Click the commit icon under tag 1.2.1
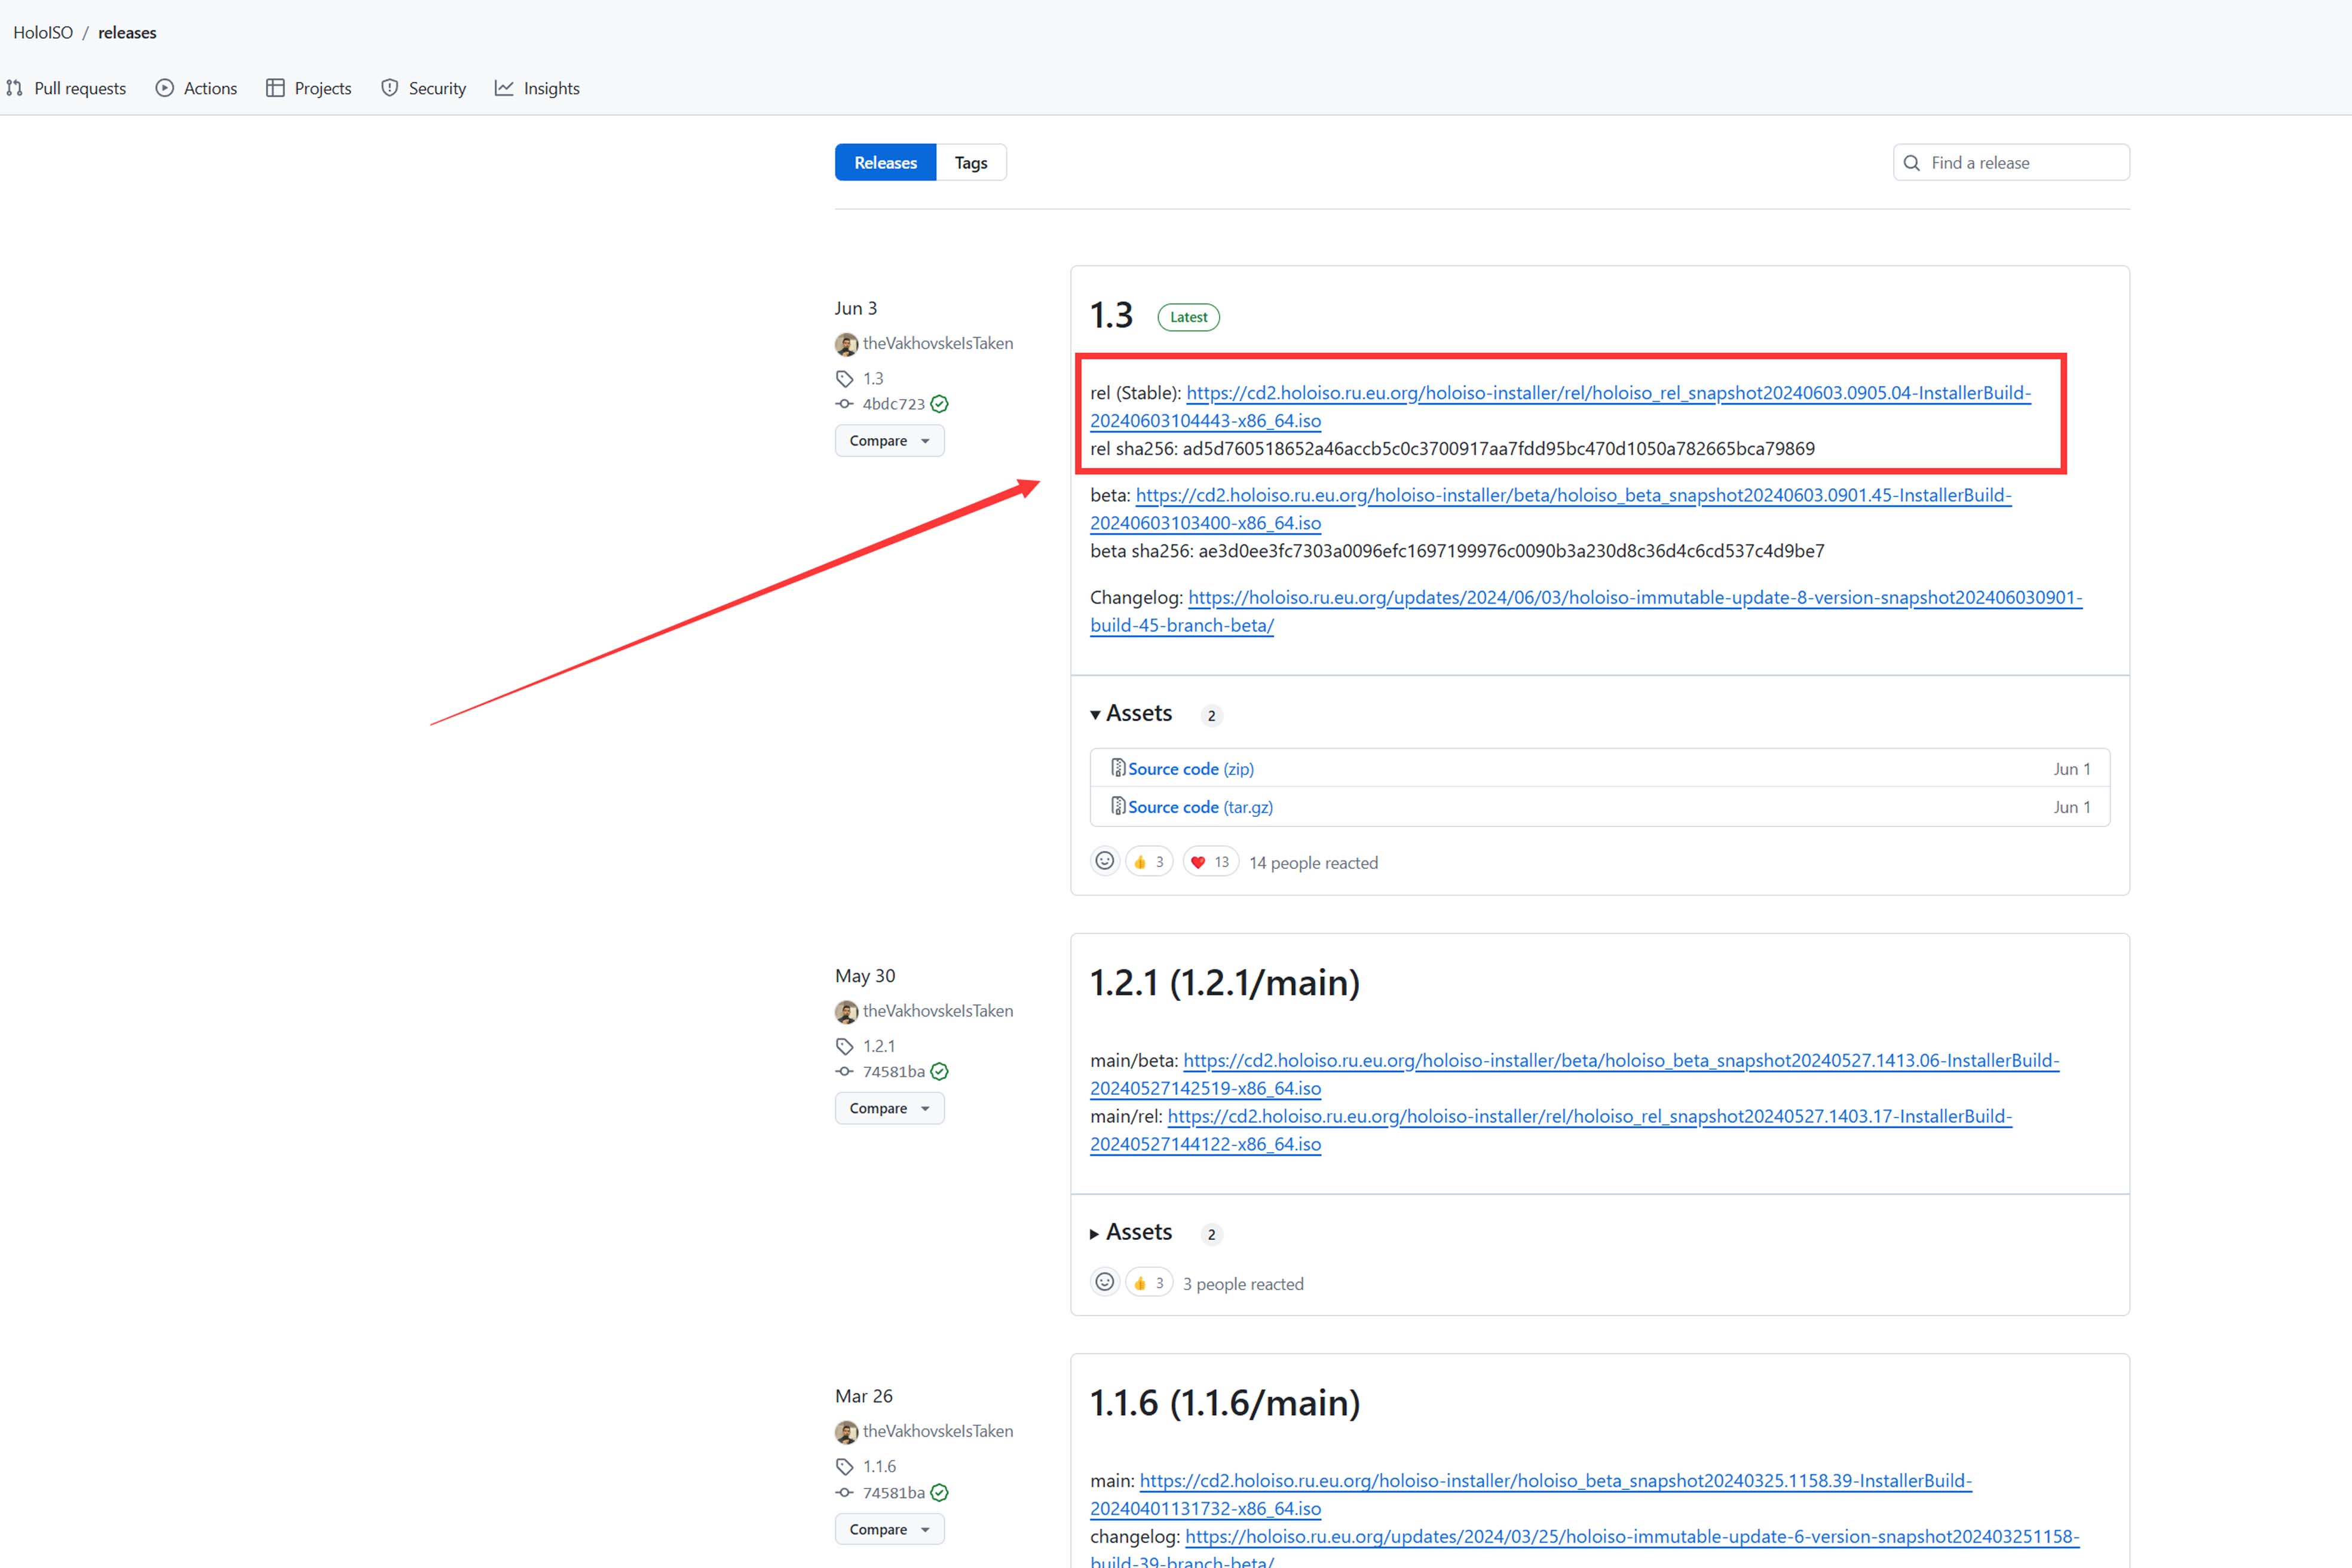This screenshot has width=2352, height=1568. tap(845, 1072)
